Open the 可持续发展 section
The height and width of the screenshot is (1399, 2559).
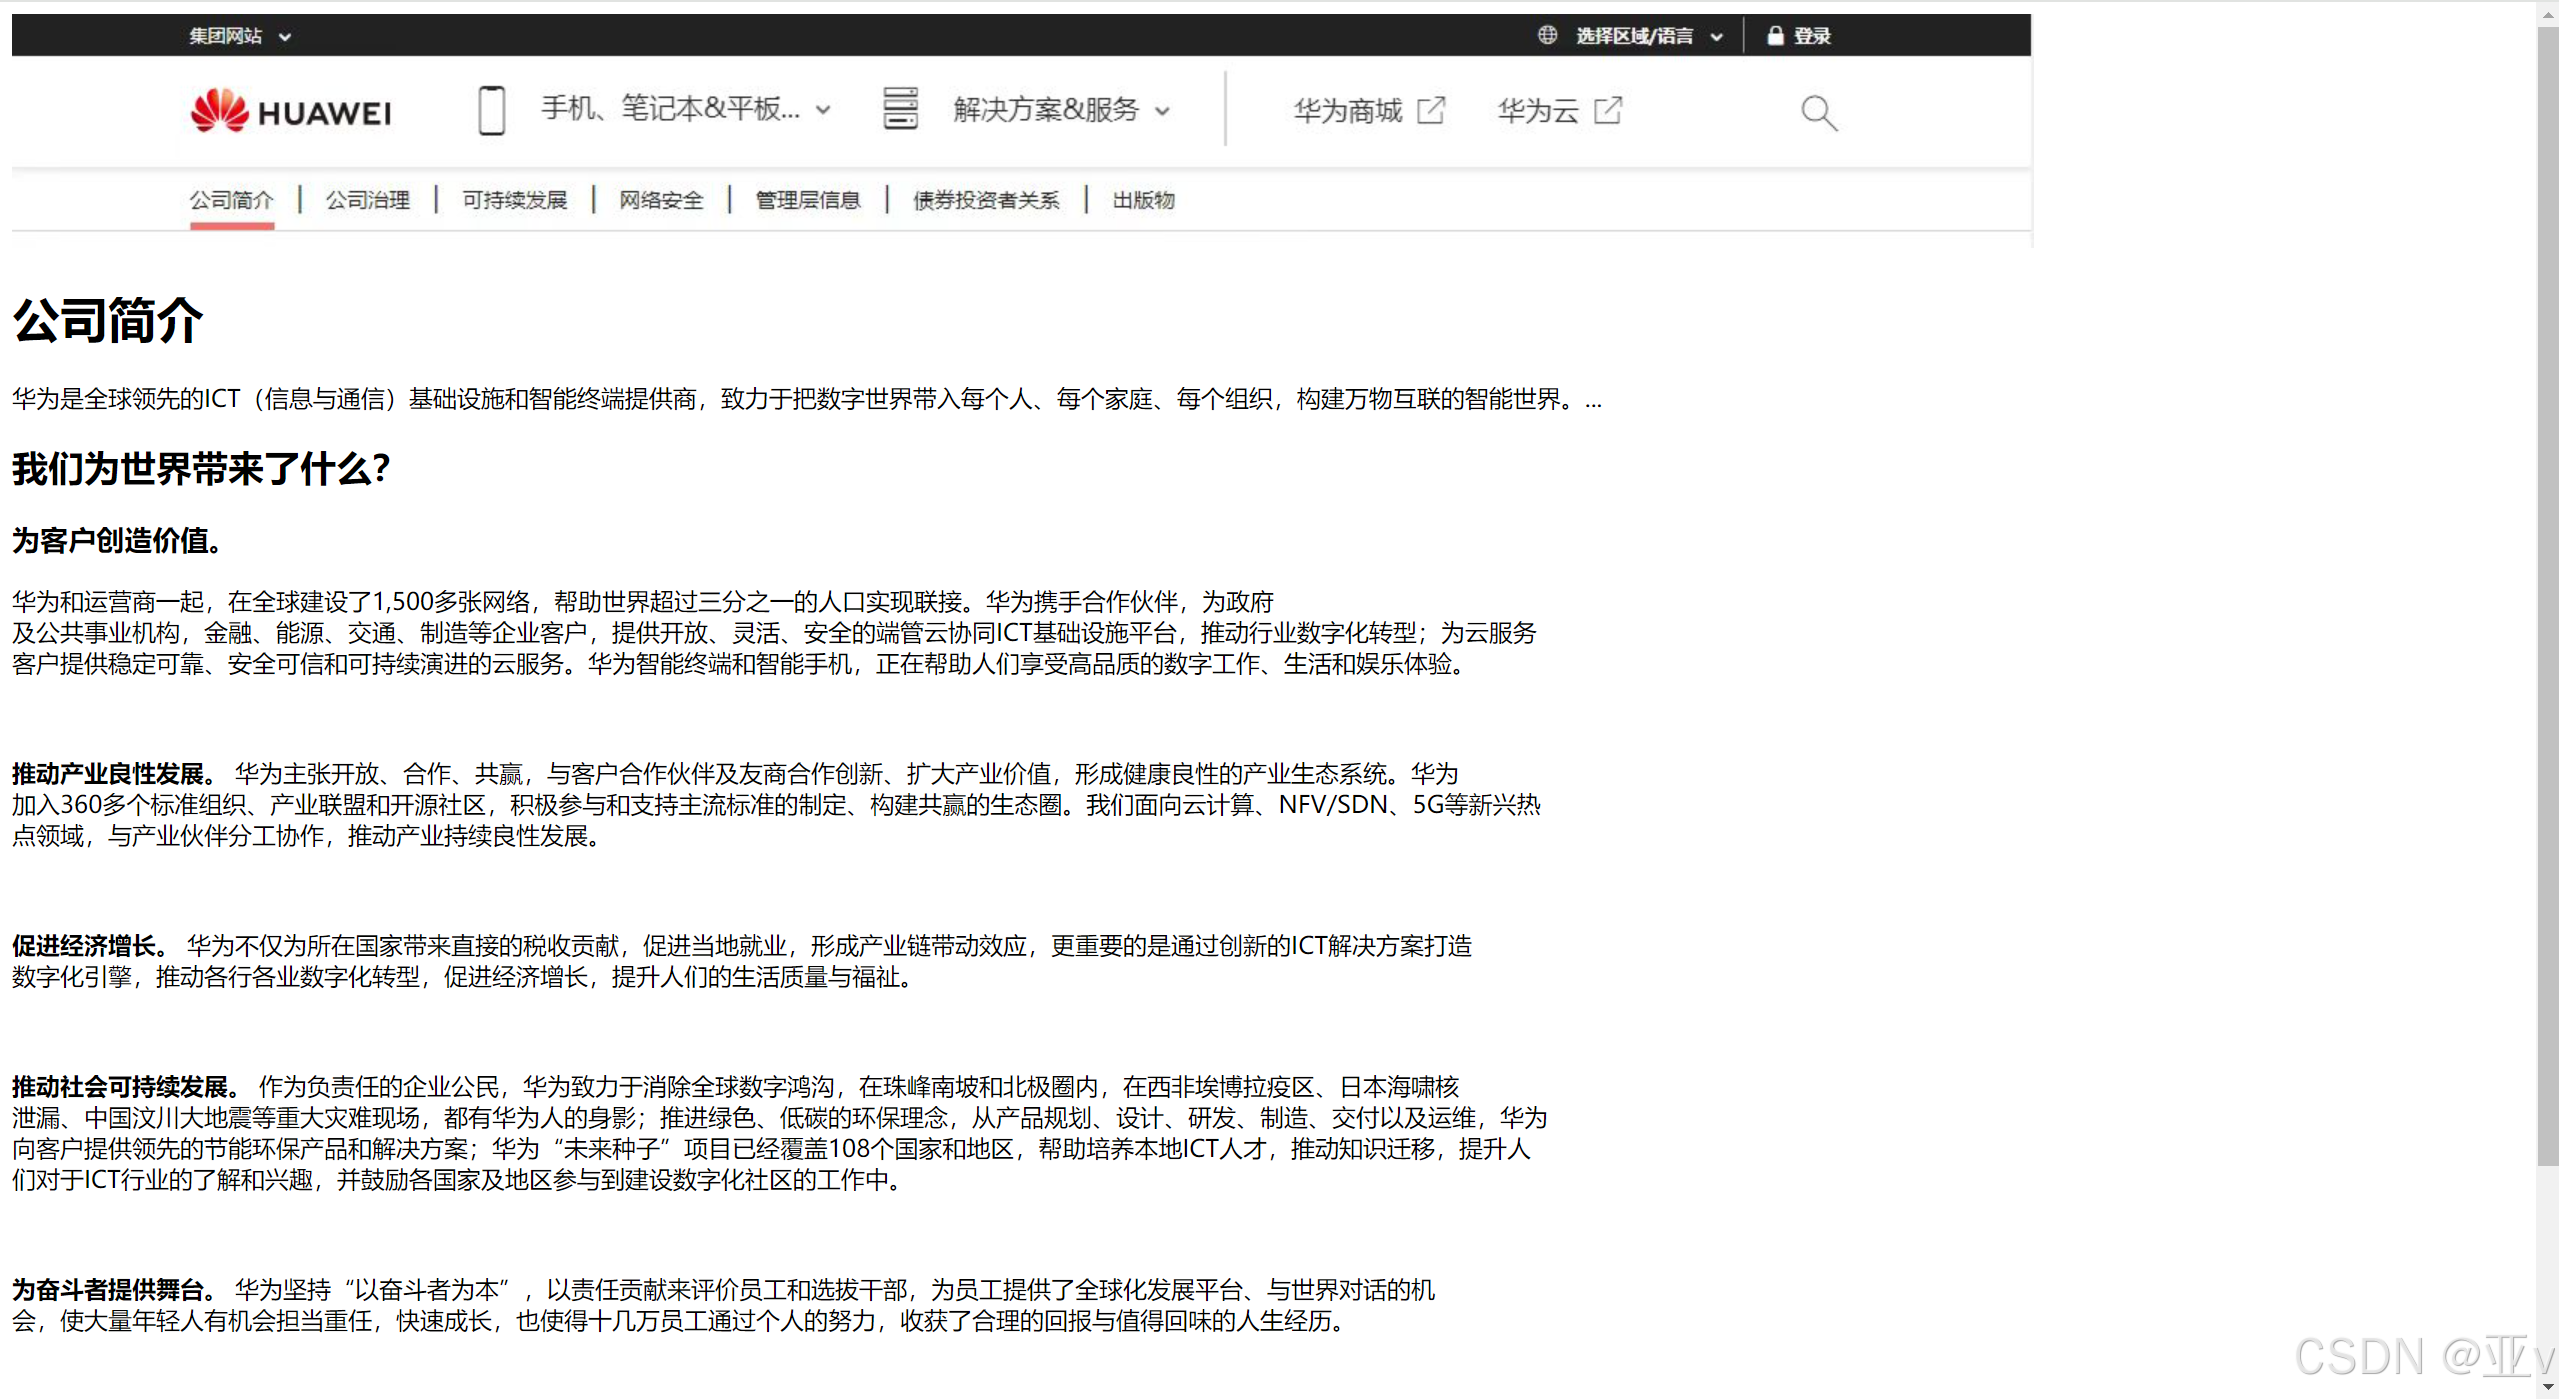[514, 200]
